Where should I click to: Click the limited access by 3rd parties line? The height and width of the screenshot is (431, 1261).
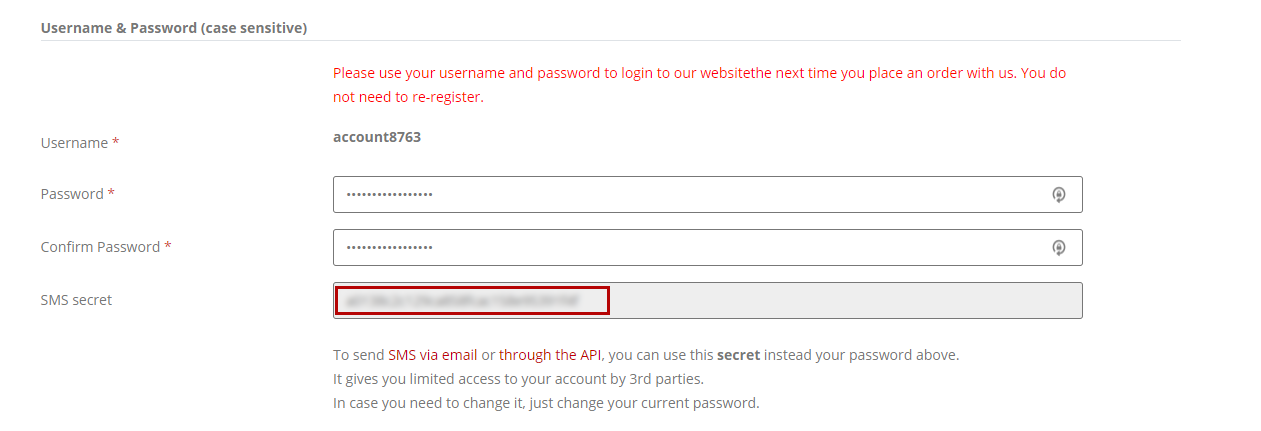[518, 379]
